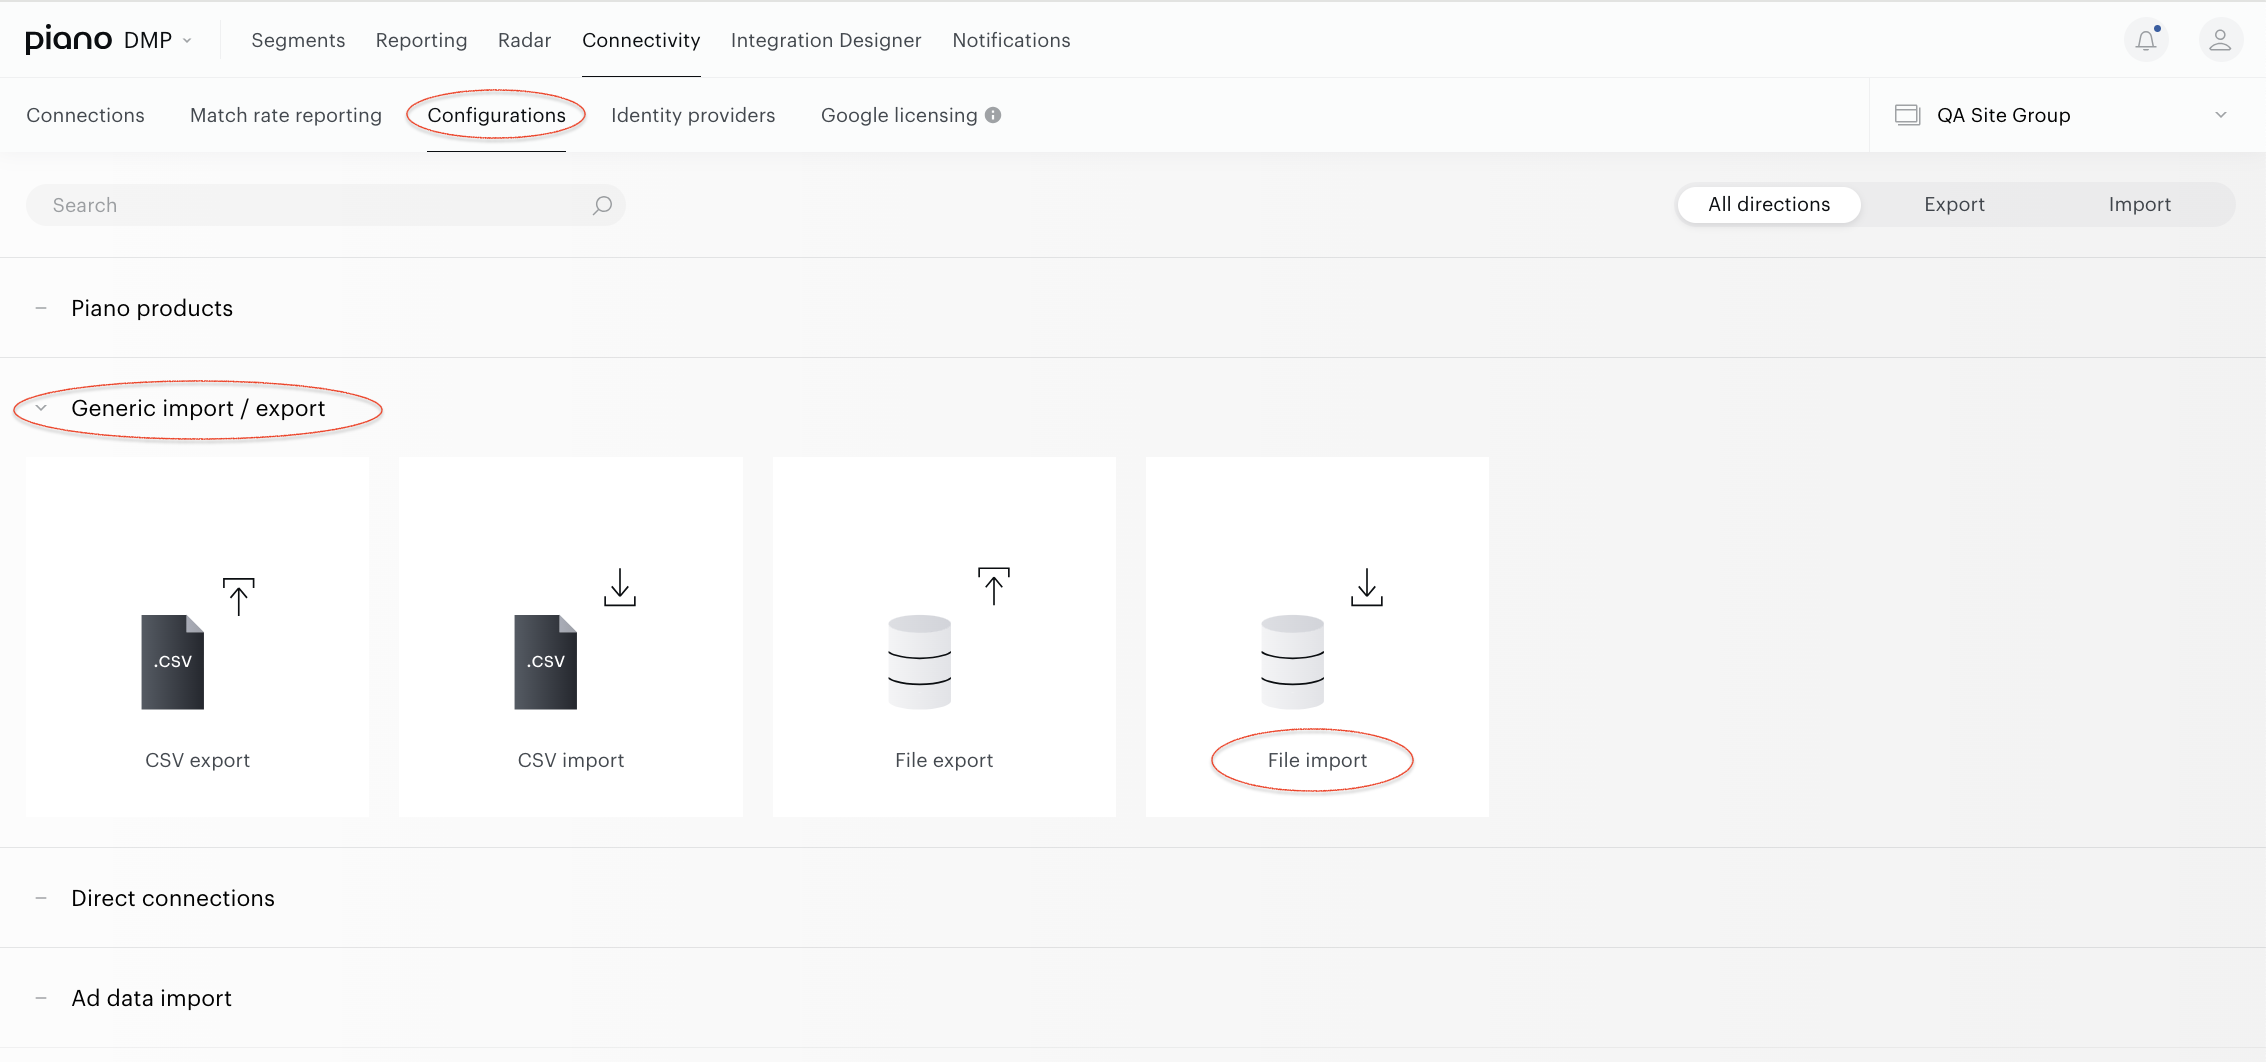Collapse the Generic import / export section
This screenshot has width=2266, height=1062.
tap(41, 408)
